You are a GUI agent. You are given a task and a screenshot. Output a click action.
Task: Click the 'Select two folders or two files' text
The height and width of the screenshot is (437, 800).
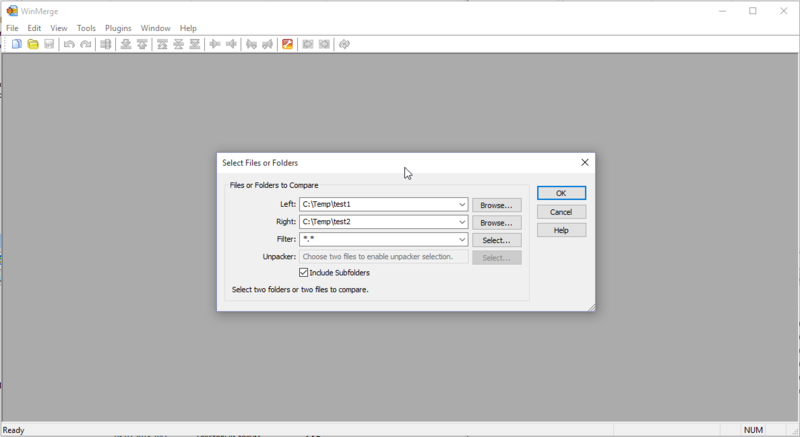(x=300, y=290)
